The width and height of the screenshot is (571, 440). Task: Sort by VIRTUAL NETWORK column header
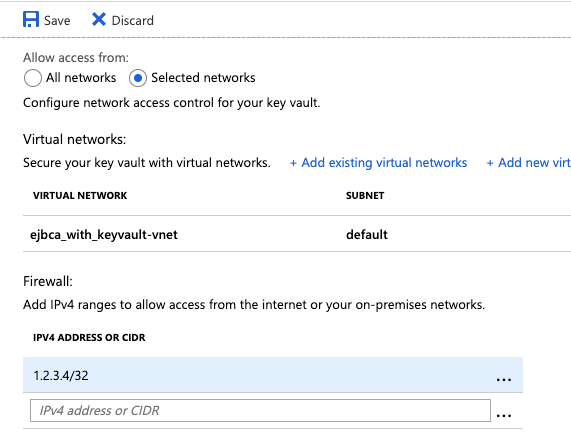(80, 196)
